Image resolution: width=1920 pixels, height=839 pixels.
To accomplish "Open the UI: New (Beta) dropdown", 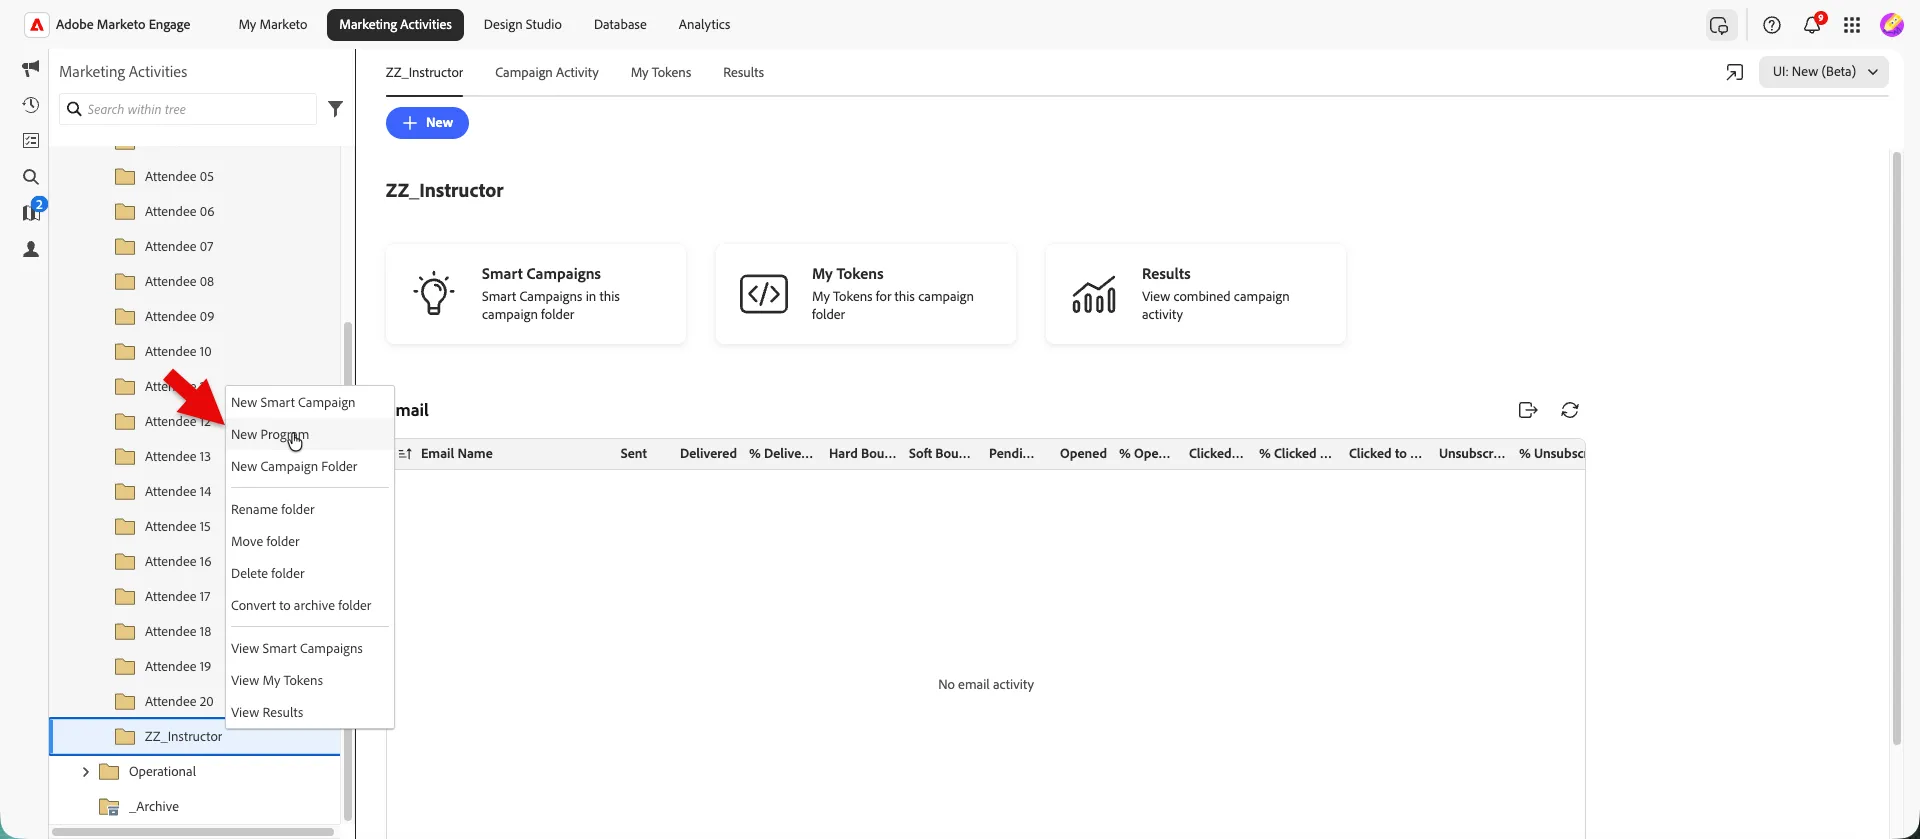I will 1824,72.
